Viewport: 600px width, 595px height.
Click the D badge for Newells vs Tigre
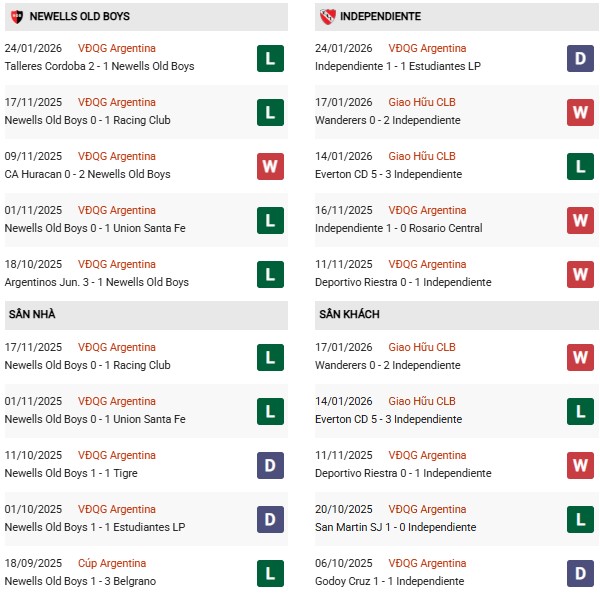(x=270, y=465)
